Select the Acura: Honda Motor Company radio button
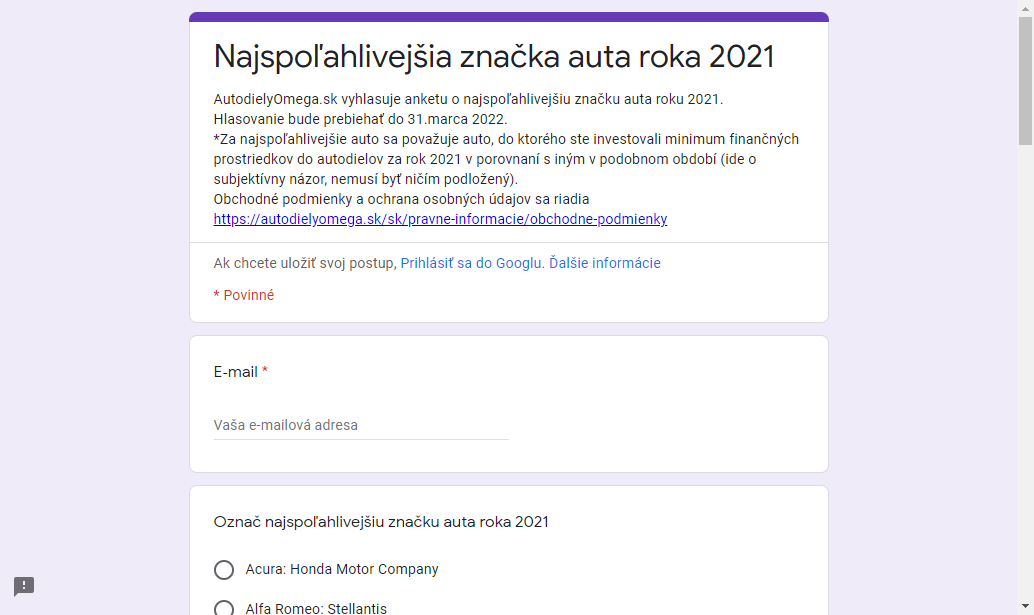The image size is (1034, 615). tap(224, 570)
